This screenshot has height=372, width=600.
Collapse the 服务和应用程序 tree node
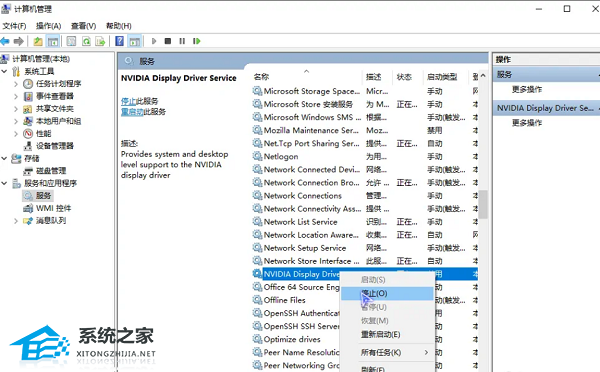[x=5, y=183]
